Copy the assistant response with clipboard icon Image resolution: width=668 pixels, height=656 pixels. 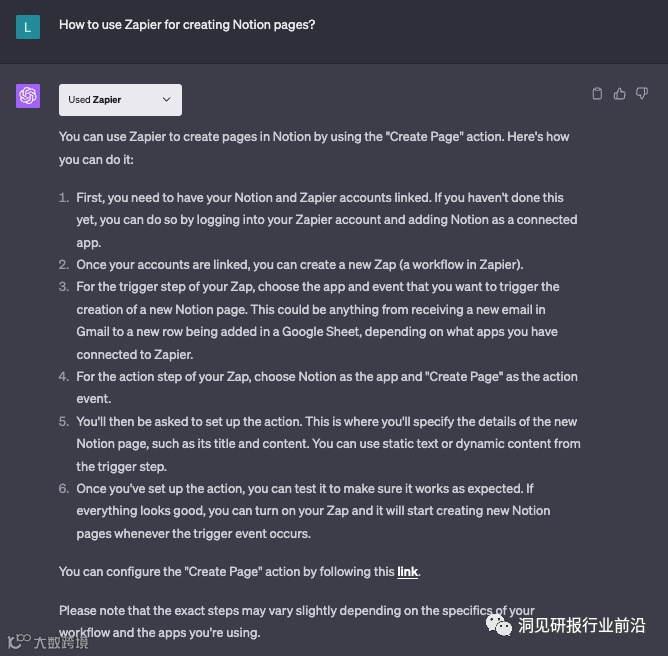pyautogui.click(x=597, y=94)
